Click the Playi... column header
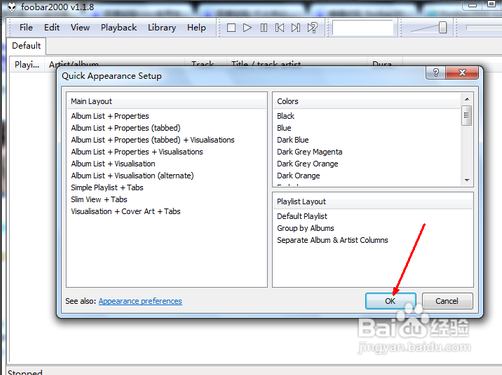Screen dimensions: 502x375 tap(27, 65)
